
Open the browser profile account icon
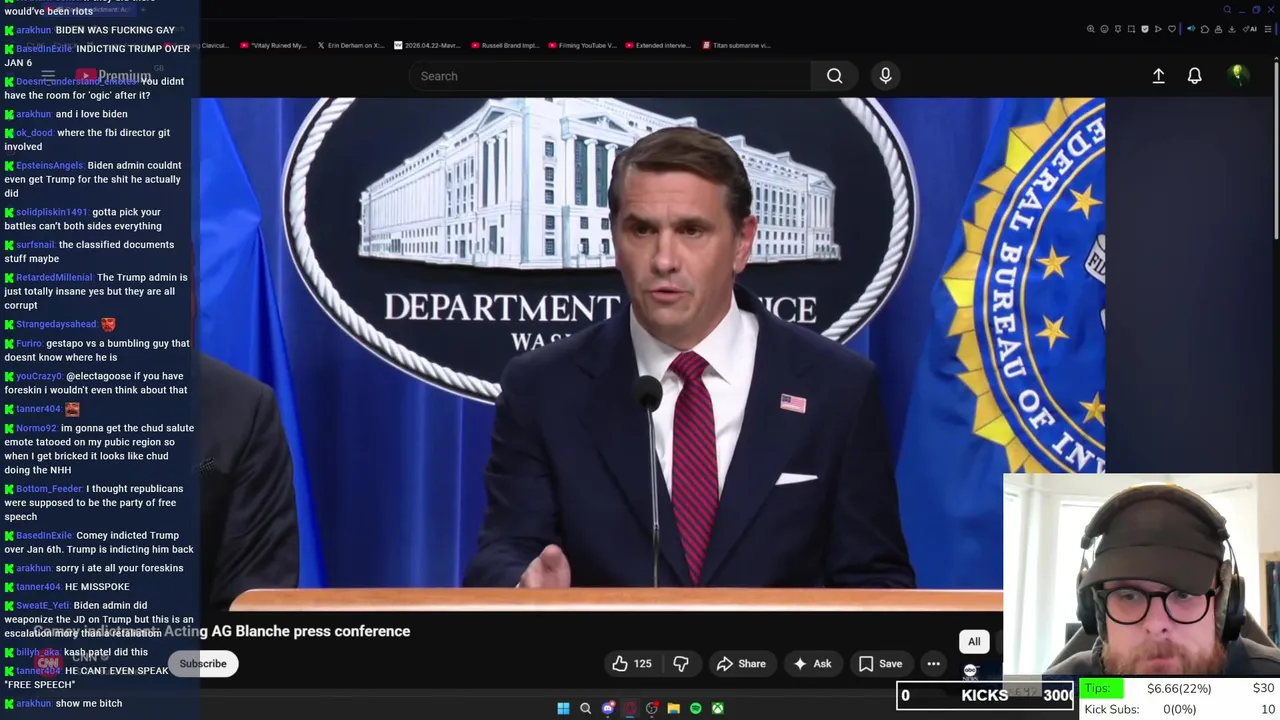tap(1218, 29)
